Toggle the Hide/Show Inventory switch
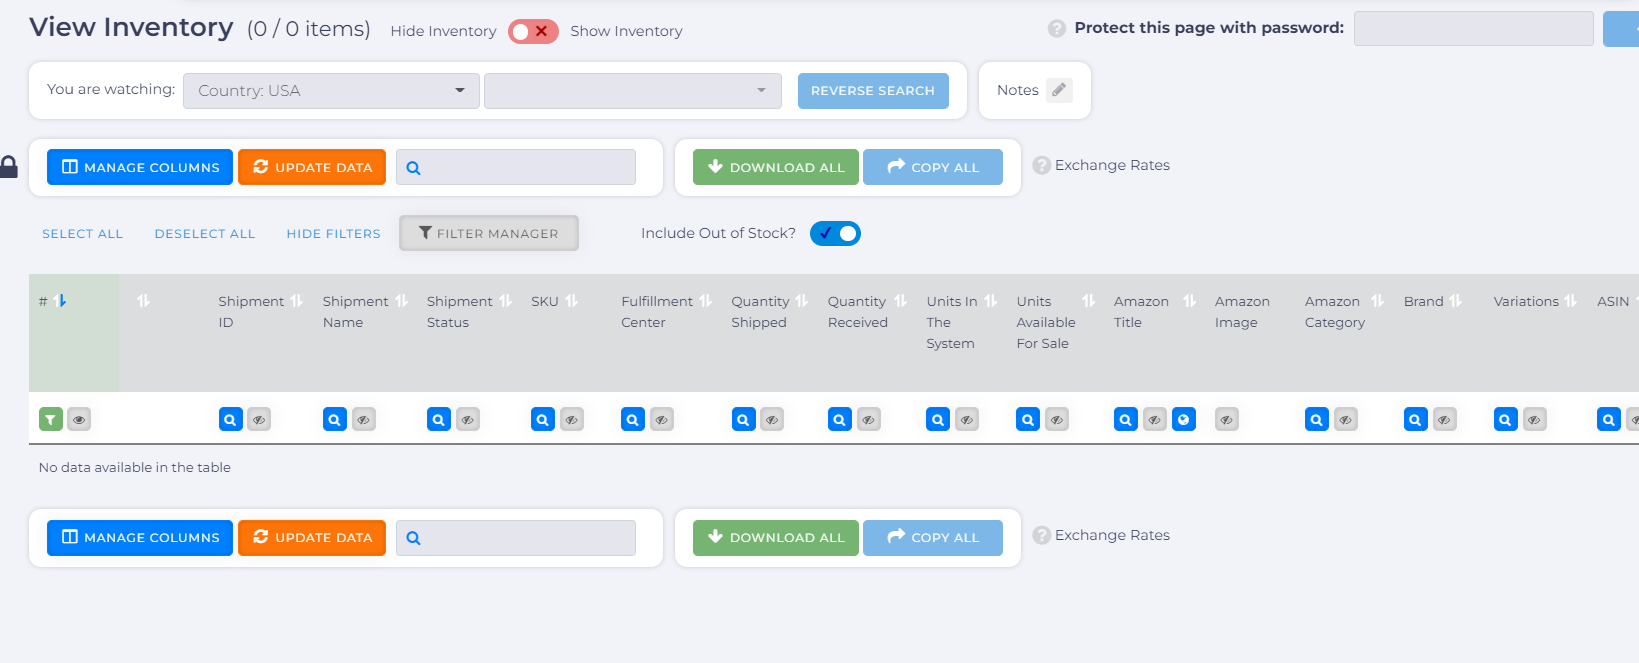This screenshot has width=1639, height=663. 533,31
